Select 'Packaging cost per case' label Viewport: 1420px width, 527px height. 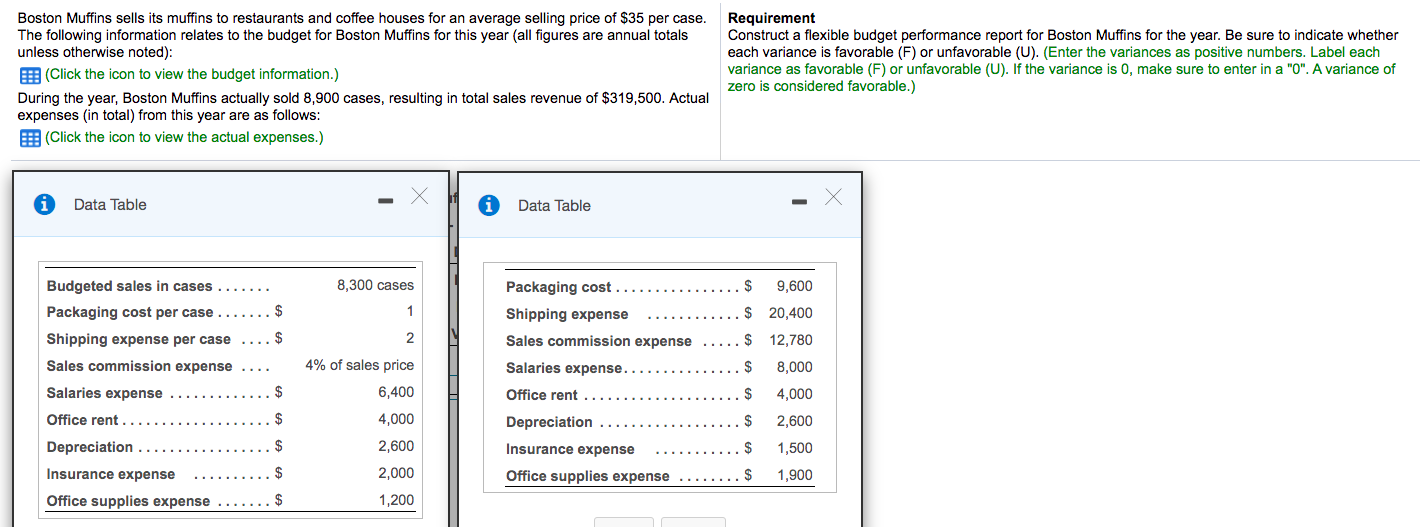tap(130, 312)
